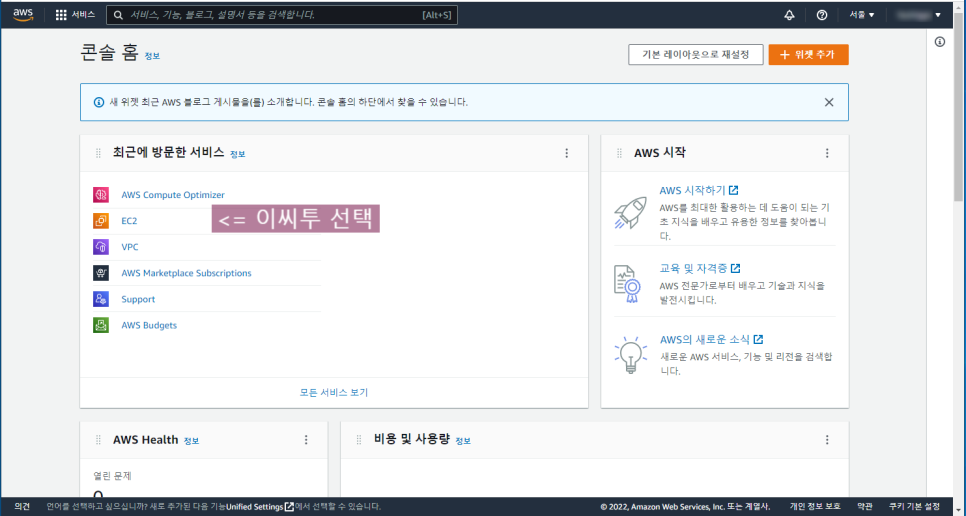Image resolution: width=966 pixels, height=516 pixels.
Task: Click the 위젯 추가 button
Action: pos(808,55)
